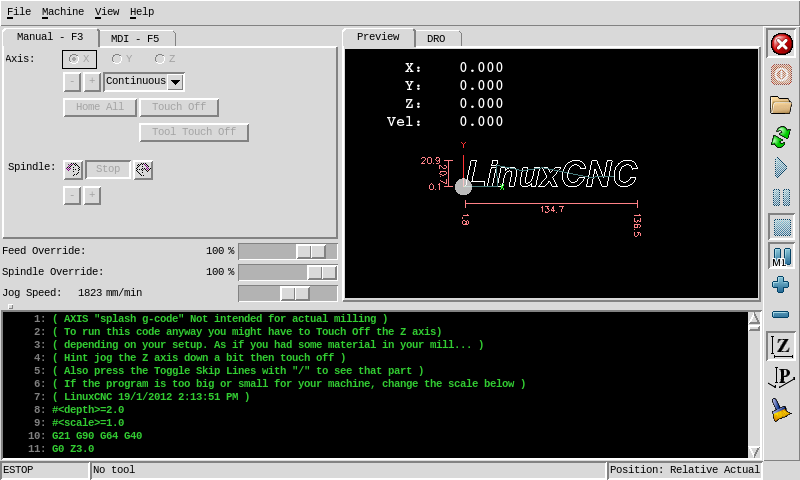Switch to perspective P view icon

point(781,377)
